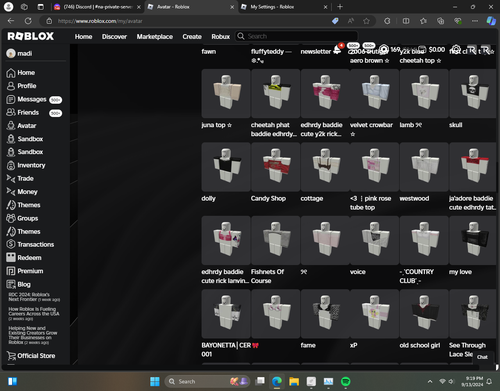Viewport: 500px width, 391px height.
Task: Select the westwood shirt thumbnail
Action: (x=424, y=167)
